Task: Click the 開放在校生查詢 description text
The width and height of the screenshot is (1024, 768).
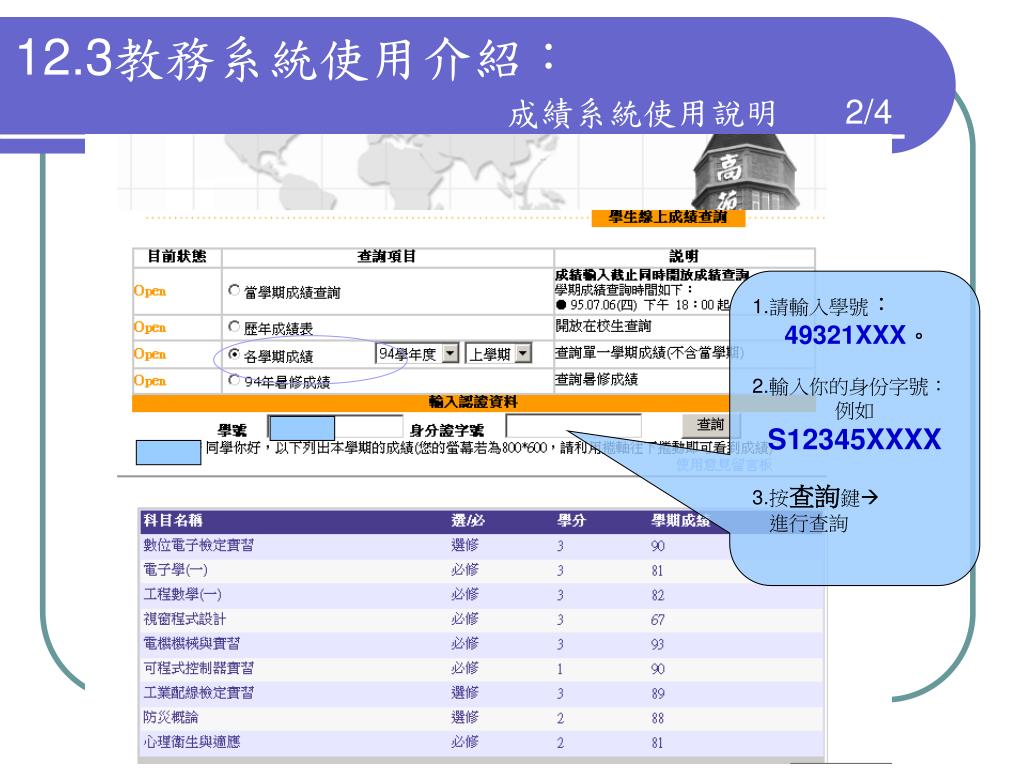Action: click(x=603, y=326)
